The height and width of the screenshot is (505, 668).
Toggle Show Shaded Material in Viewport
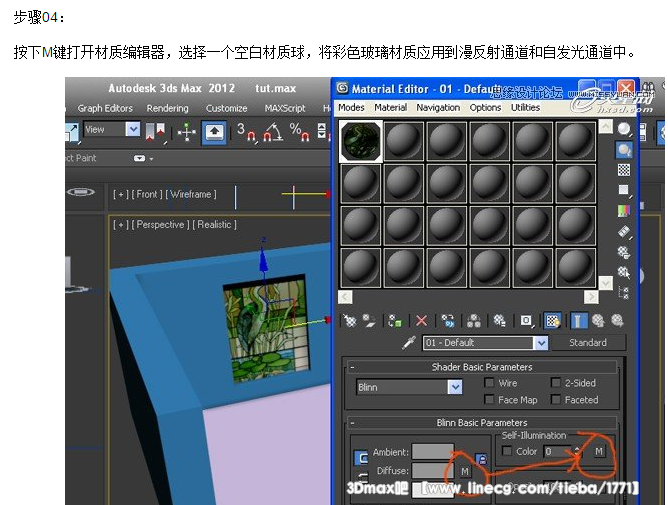[553, 320]
